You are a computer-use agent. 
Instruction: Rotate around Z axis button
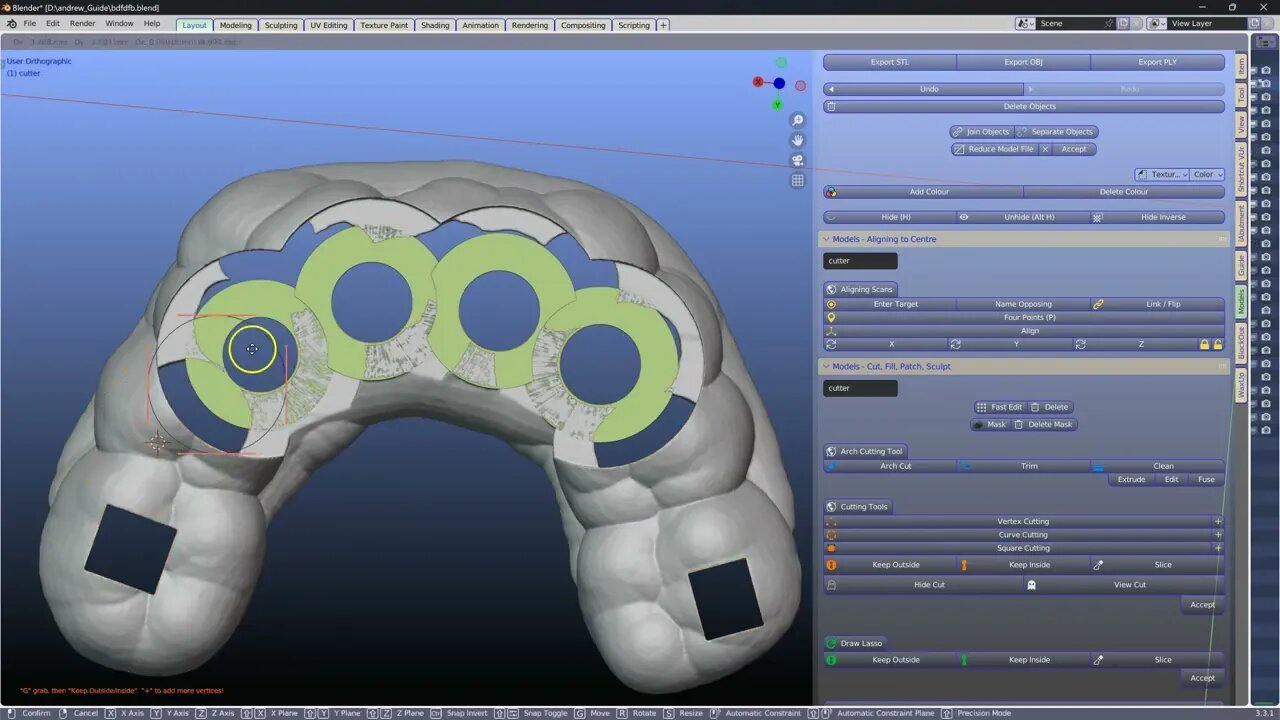coord(1135,344)
